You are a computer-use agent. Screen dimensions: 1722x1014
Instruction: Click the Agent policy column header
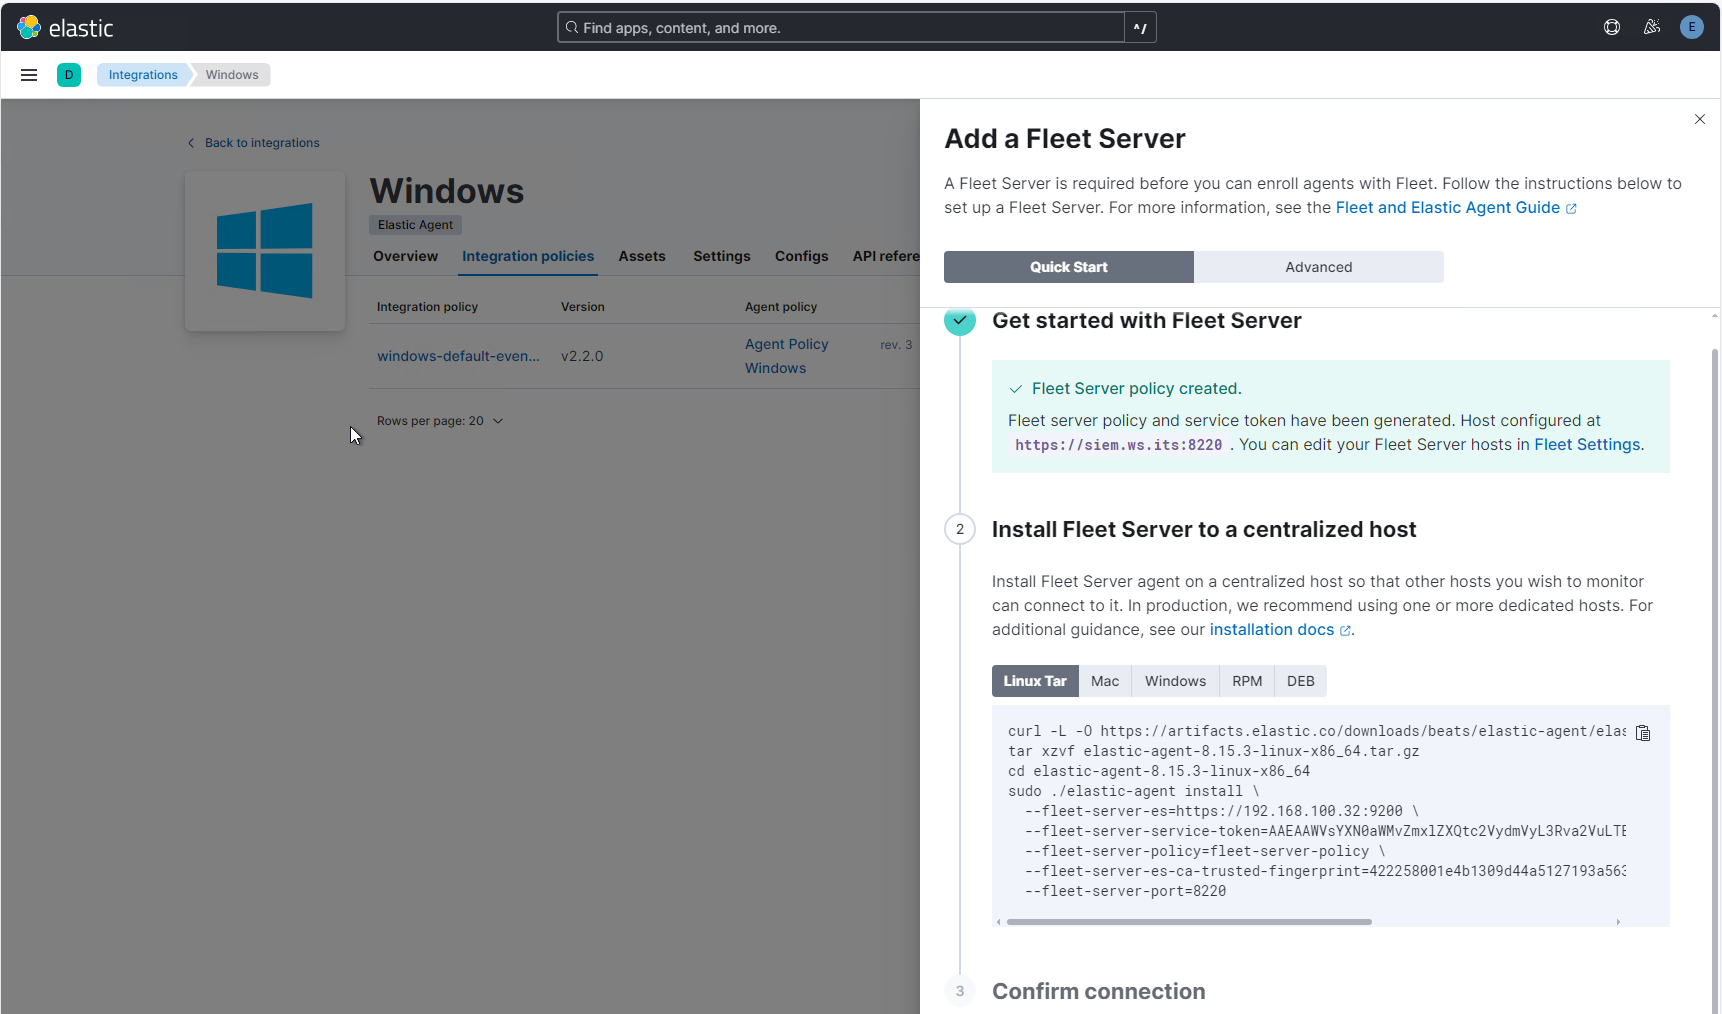781,307
